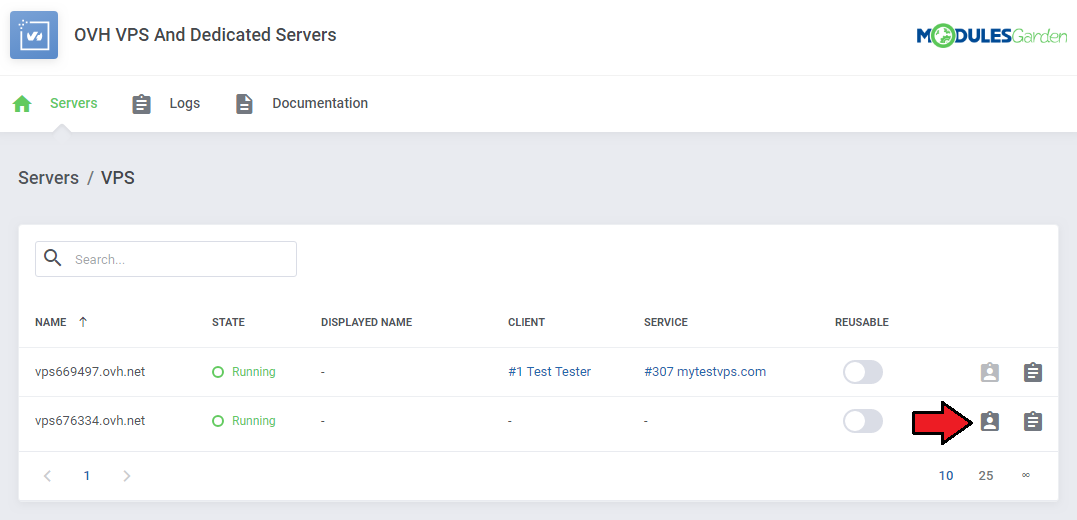Open details clipboard icon for vps669497.ovh.net
This screenshot has height=520, width=1077.
click(x=1033, y=372)
